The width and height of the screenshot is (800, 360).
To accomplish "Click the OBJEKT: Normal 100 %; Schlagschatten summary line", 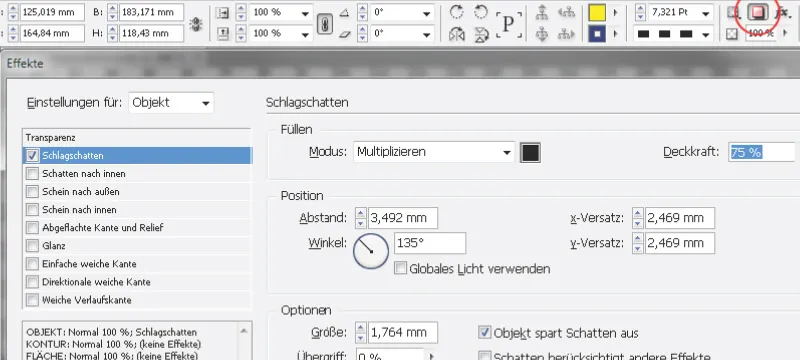I will [111, 332].
